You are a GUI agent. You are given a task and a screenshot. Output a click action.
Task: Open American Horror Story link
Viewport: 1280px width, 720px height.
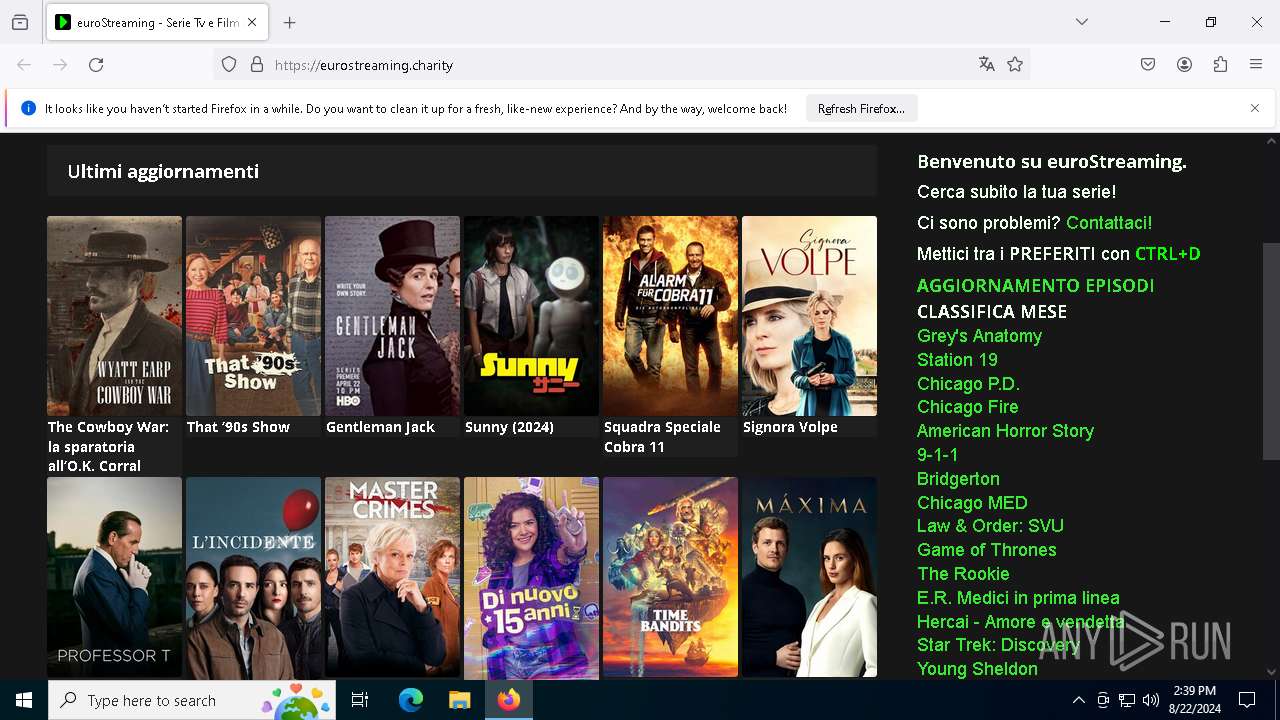[1005, 431]
